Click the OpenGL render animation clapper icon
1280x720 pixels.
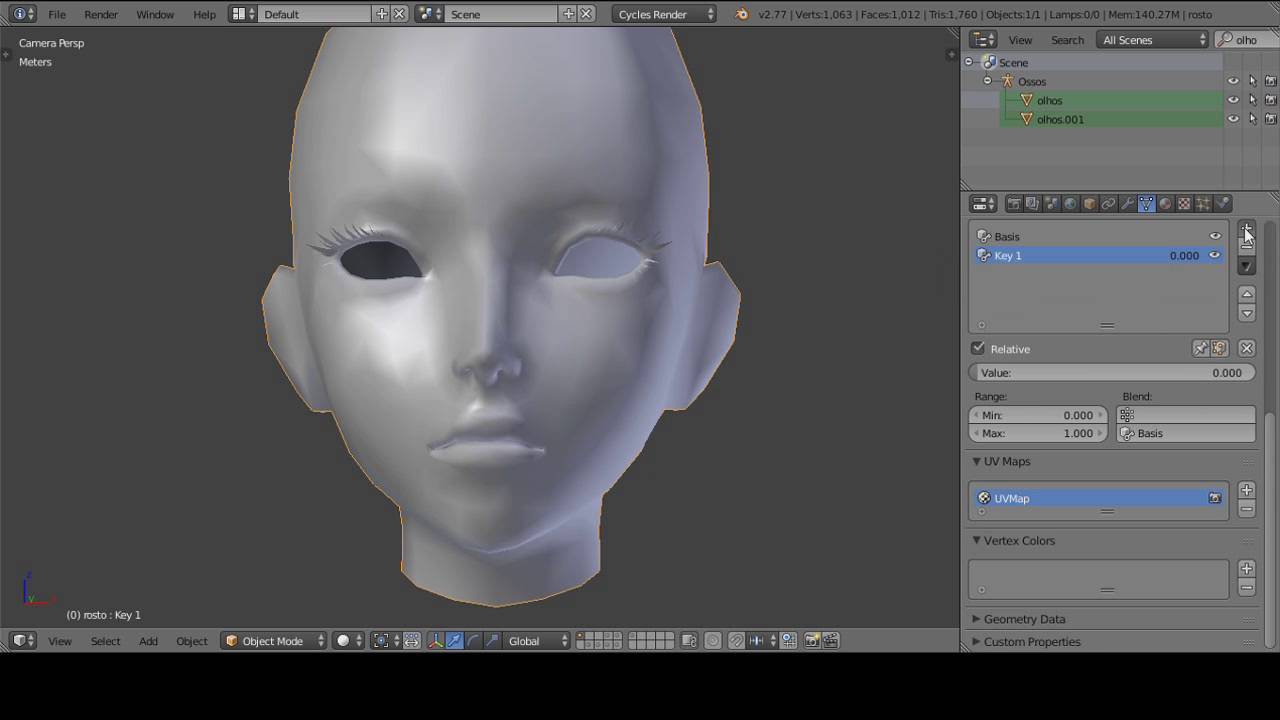[831, 641]
